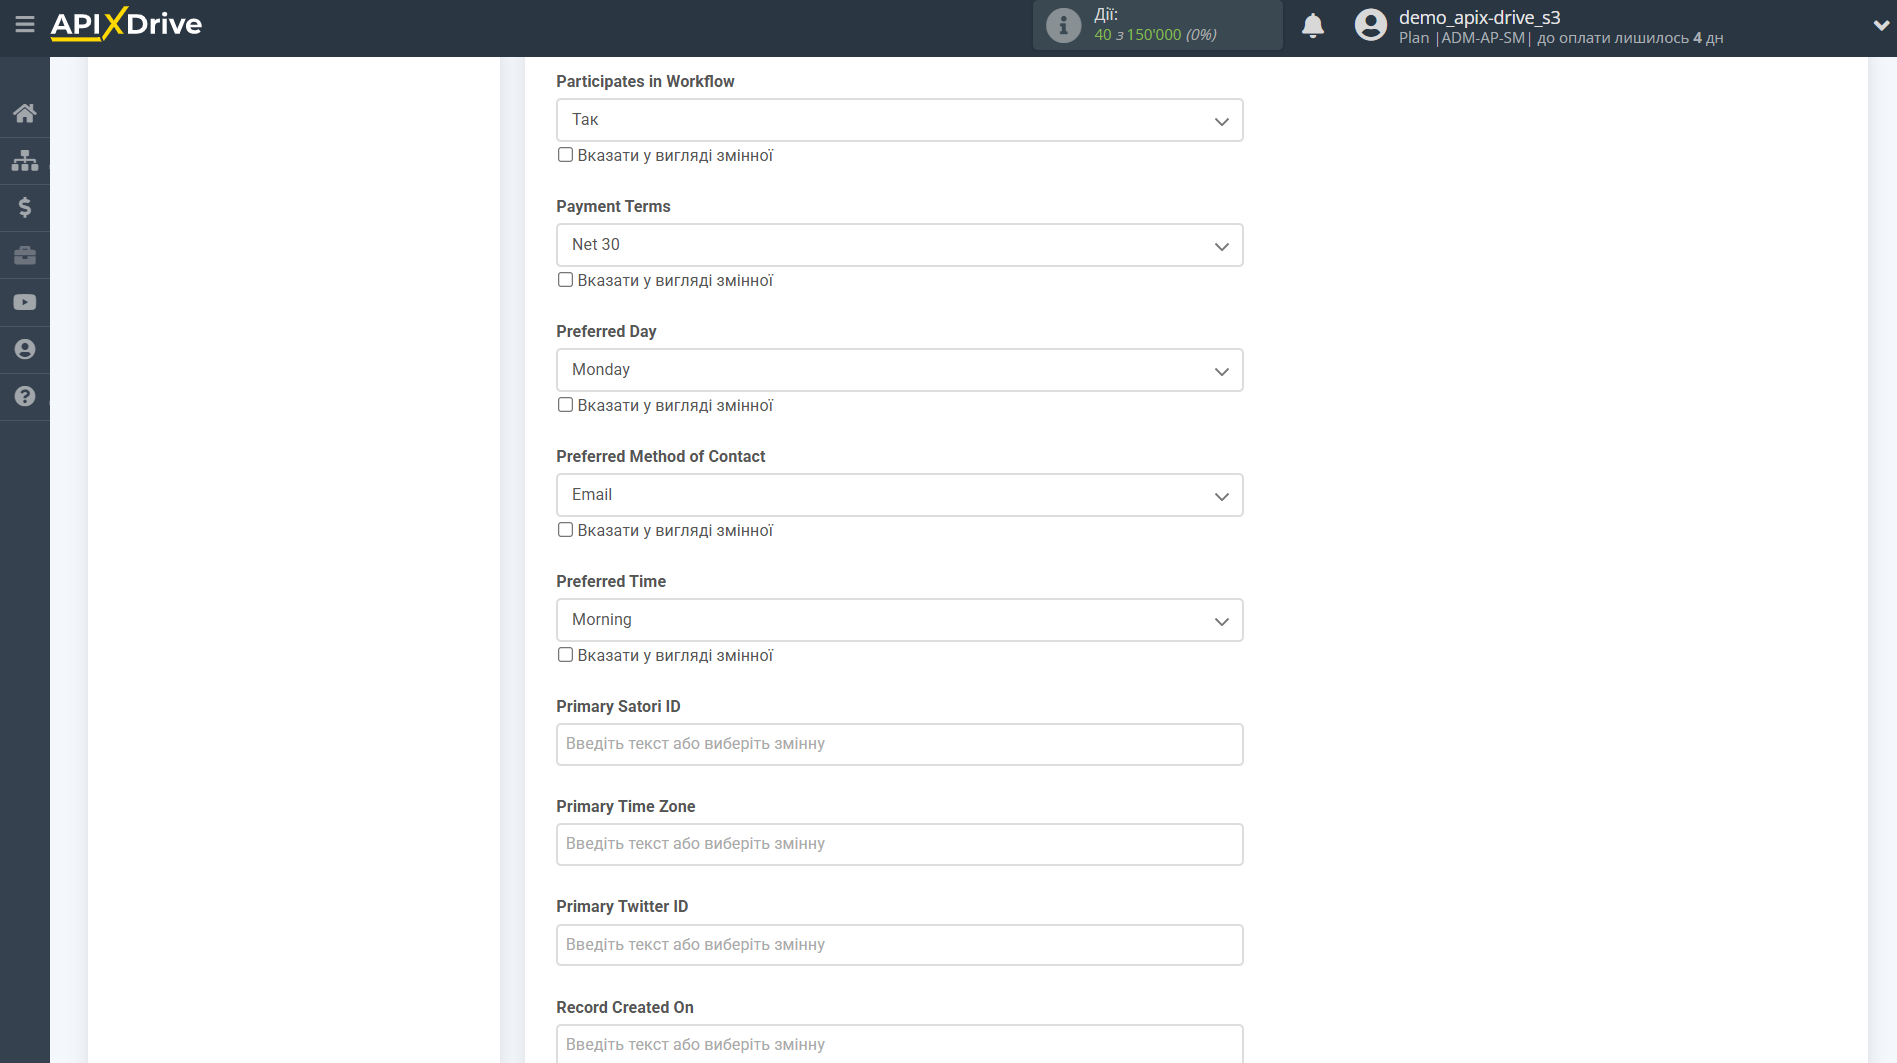Open account name demo_apix-drive_s3
Image resolution: width=1897 pixels, height=1063 pixels.
[1479, 17]
